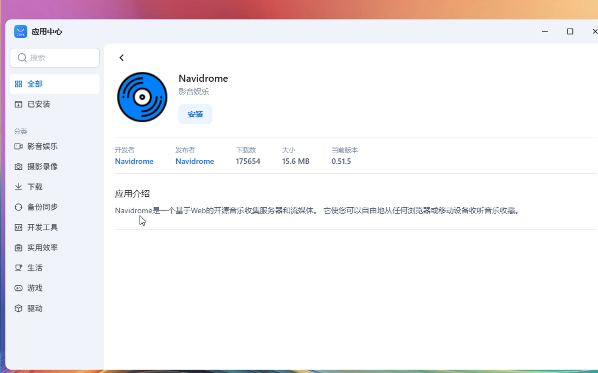Click the 已安装 installed icon
The width and height of the screenshot is (598, 373).
coord(18,104)
